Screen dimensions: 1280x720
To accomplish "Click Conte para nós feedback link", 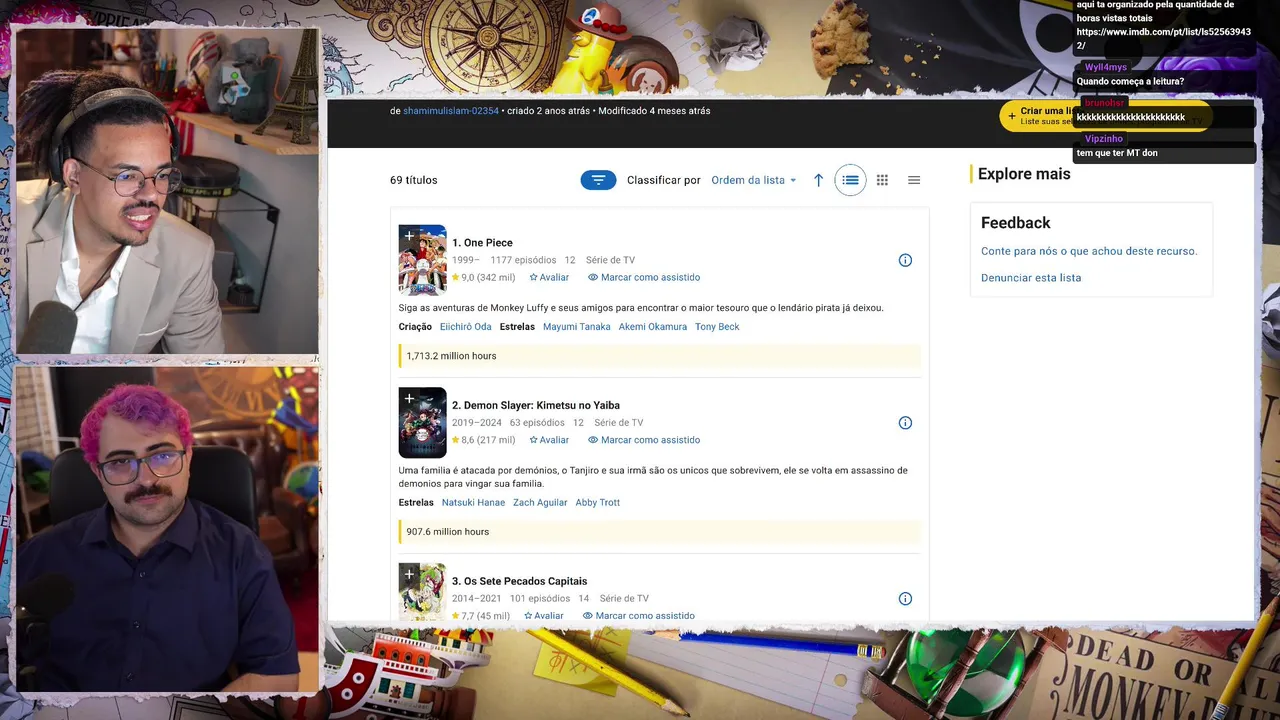I will [1089, 251].
